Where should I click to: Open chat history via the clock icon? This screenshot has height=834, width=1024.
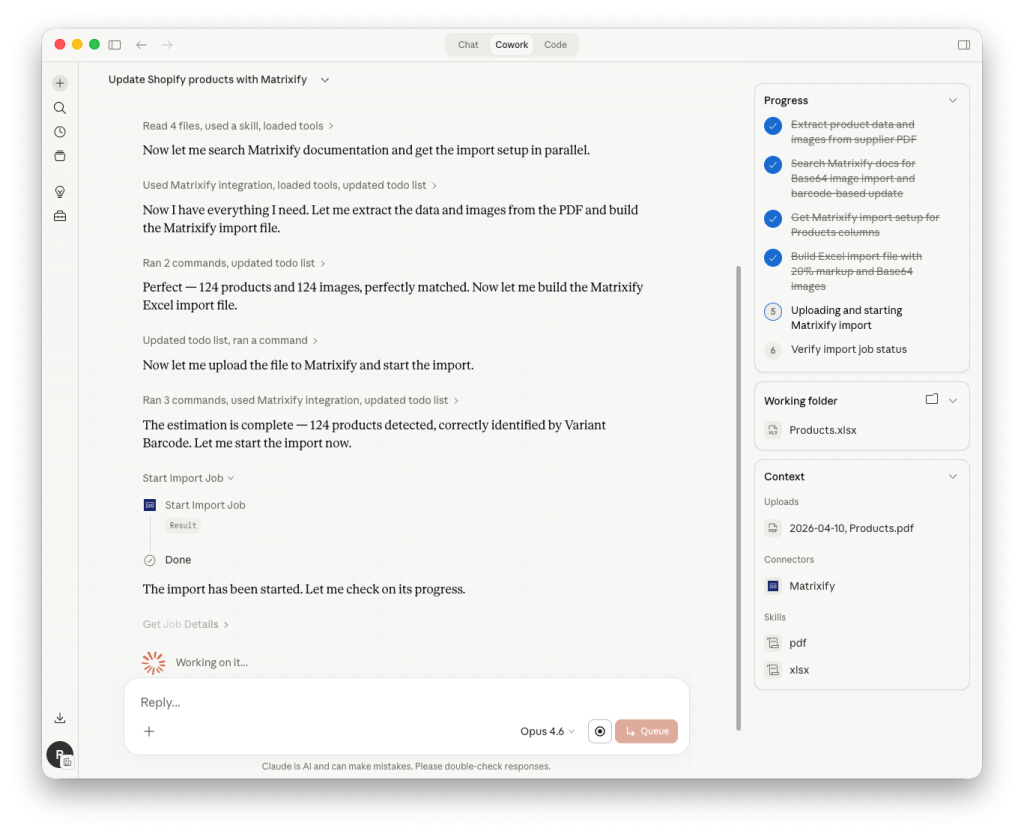60,131
